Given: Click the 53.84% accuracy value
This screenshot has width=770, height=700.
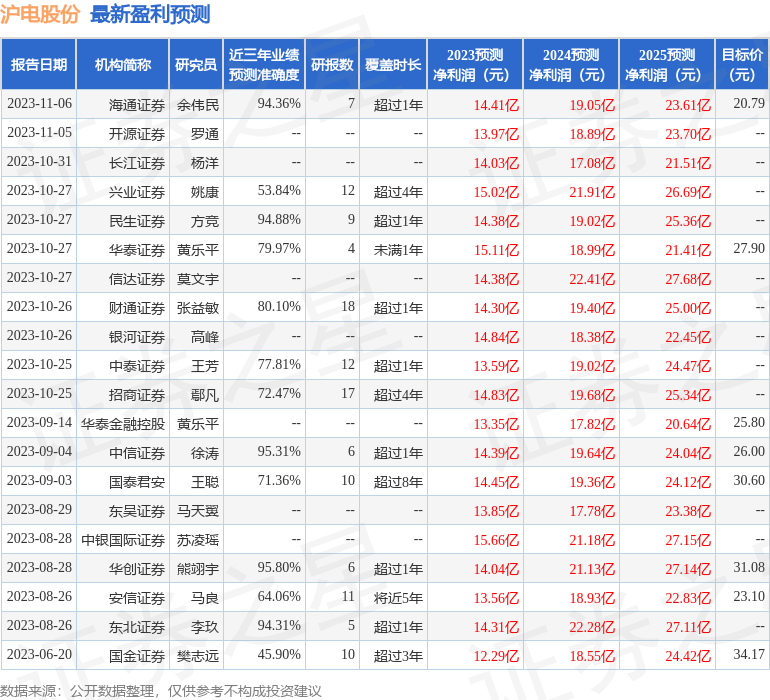Looking at the screenshot, I should (279, 191).
